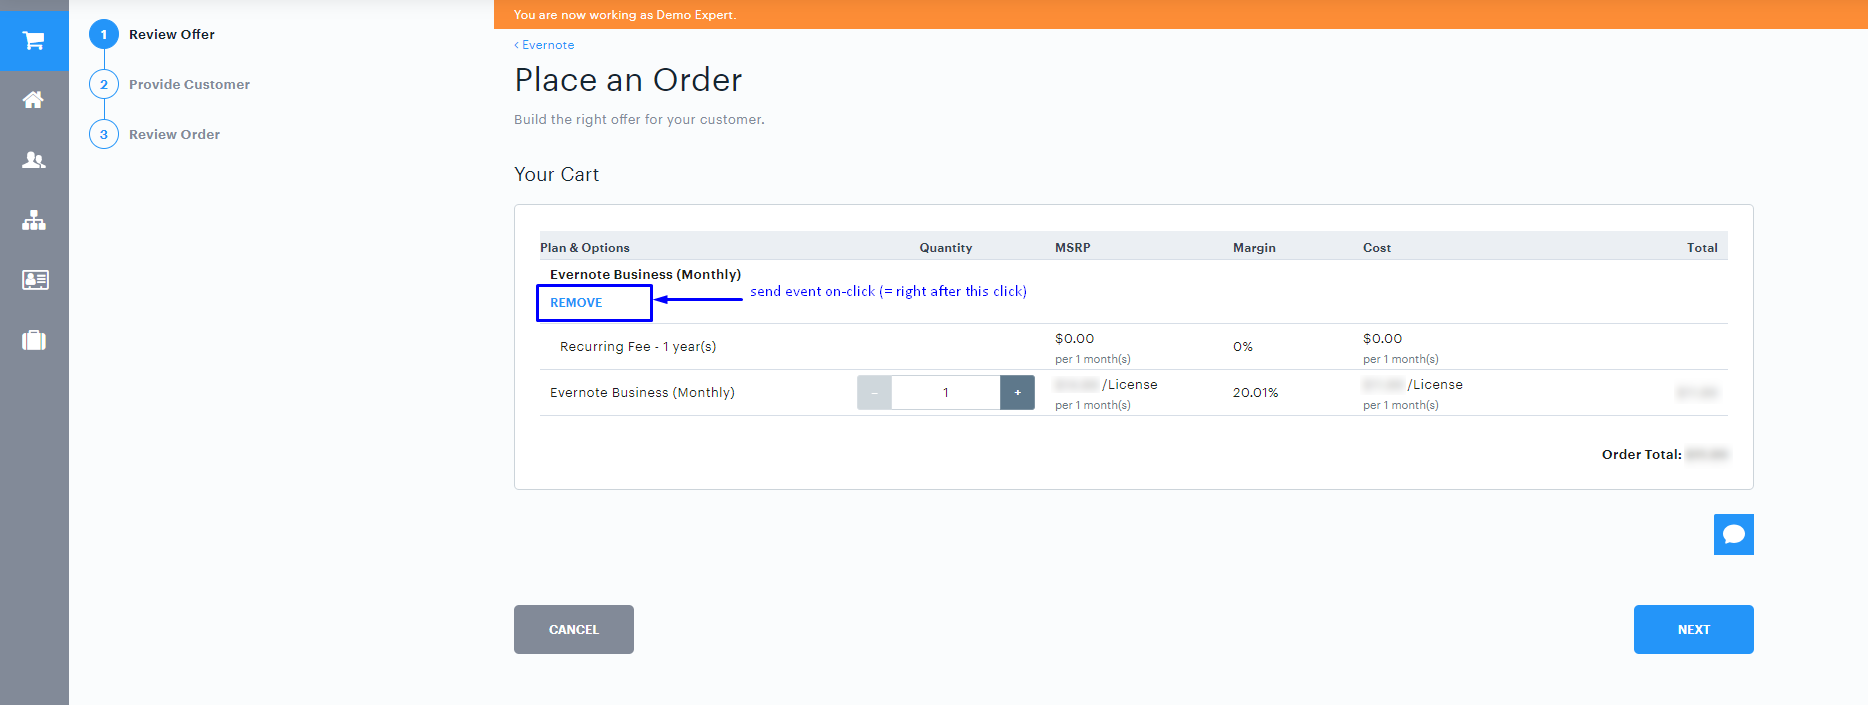1868x705 pixels.
Task: Select step 1 Review Offer
Action: (152, 34)
